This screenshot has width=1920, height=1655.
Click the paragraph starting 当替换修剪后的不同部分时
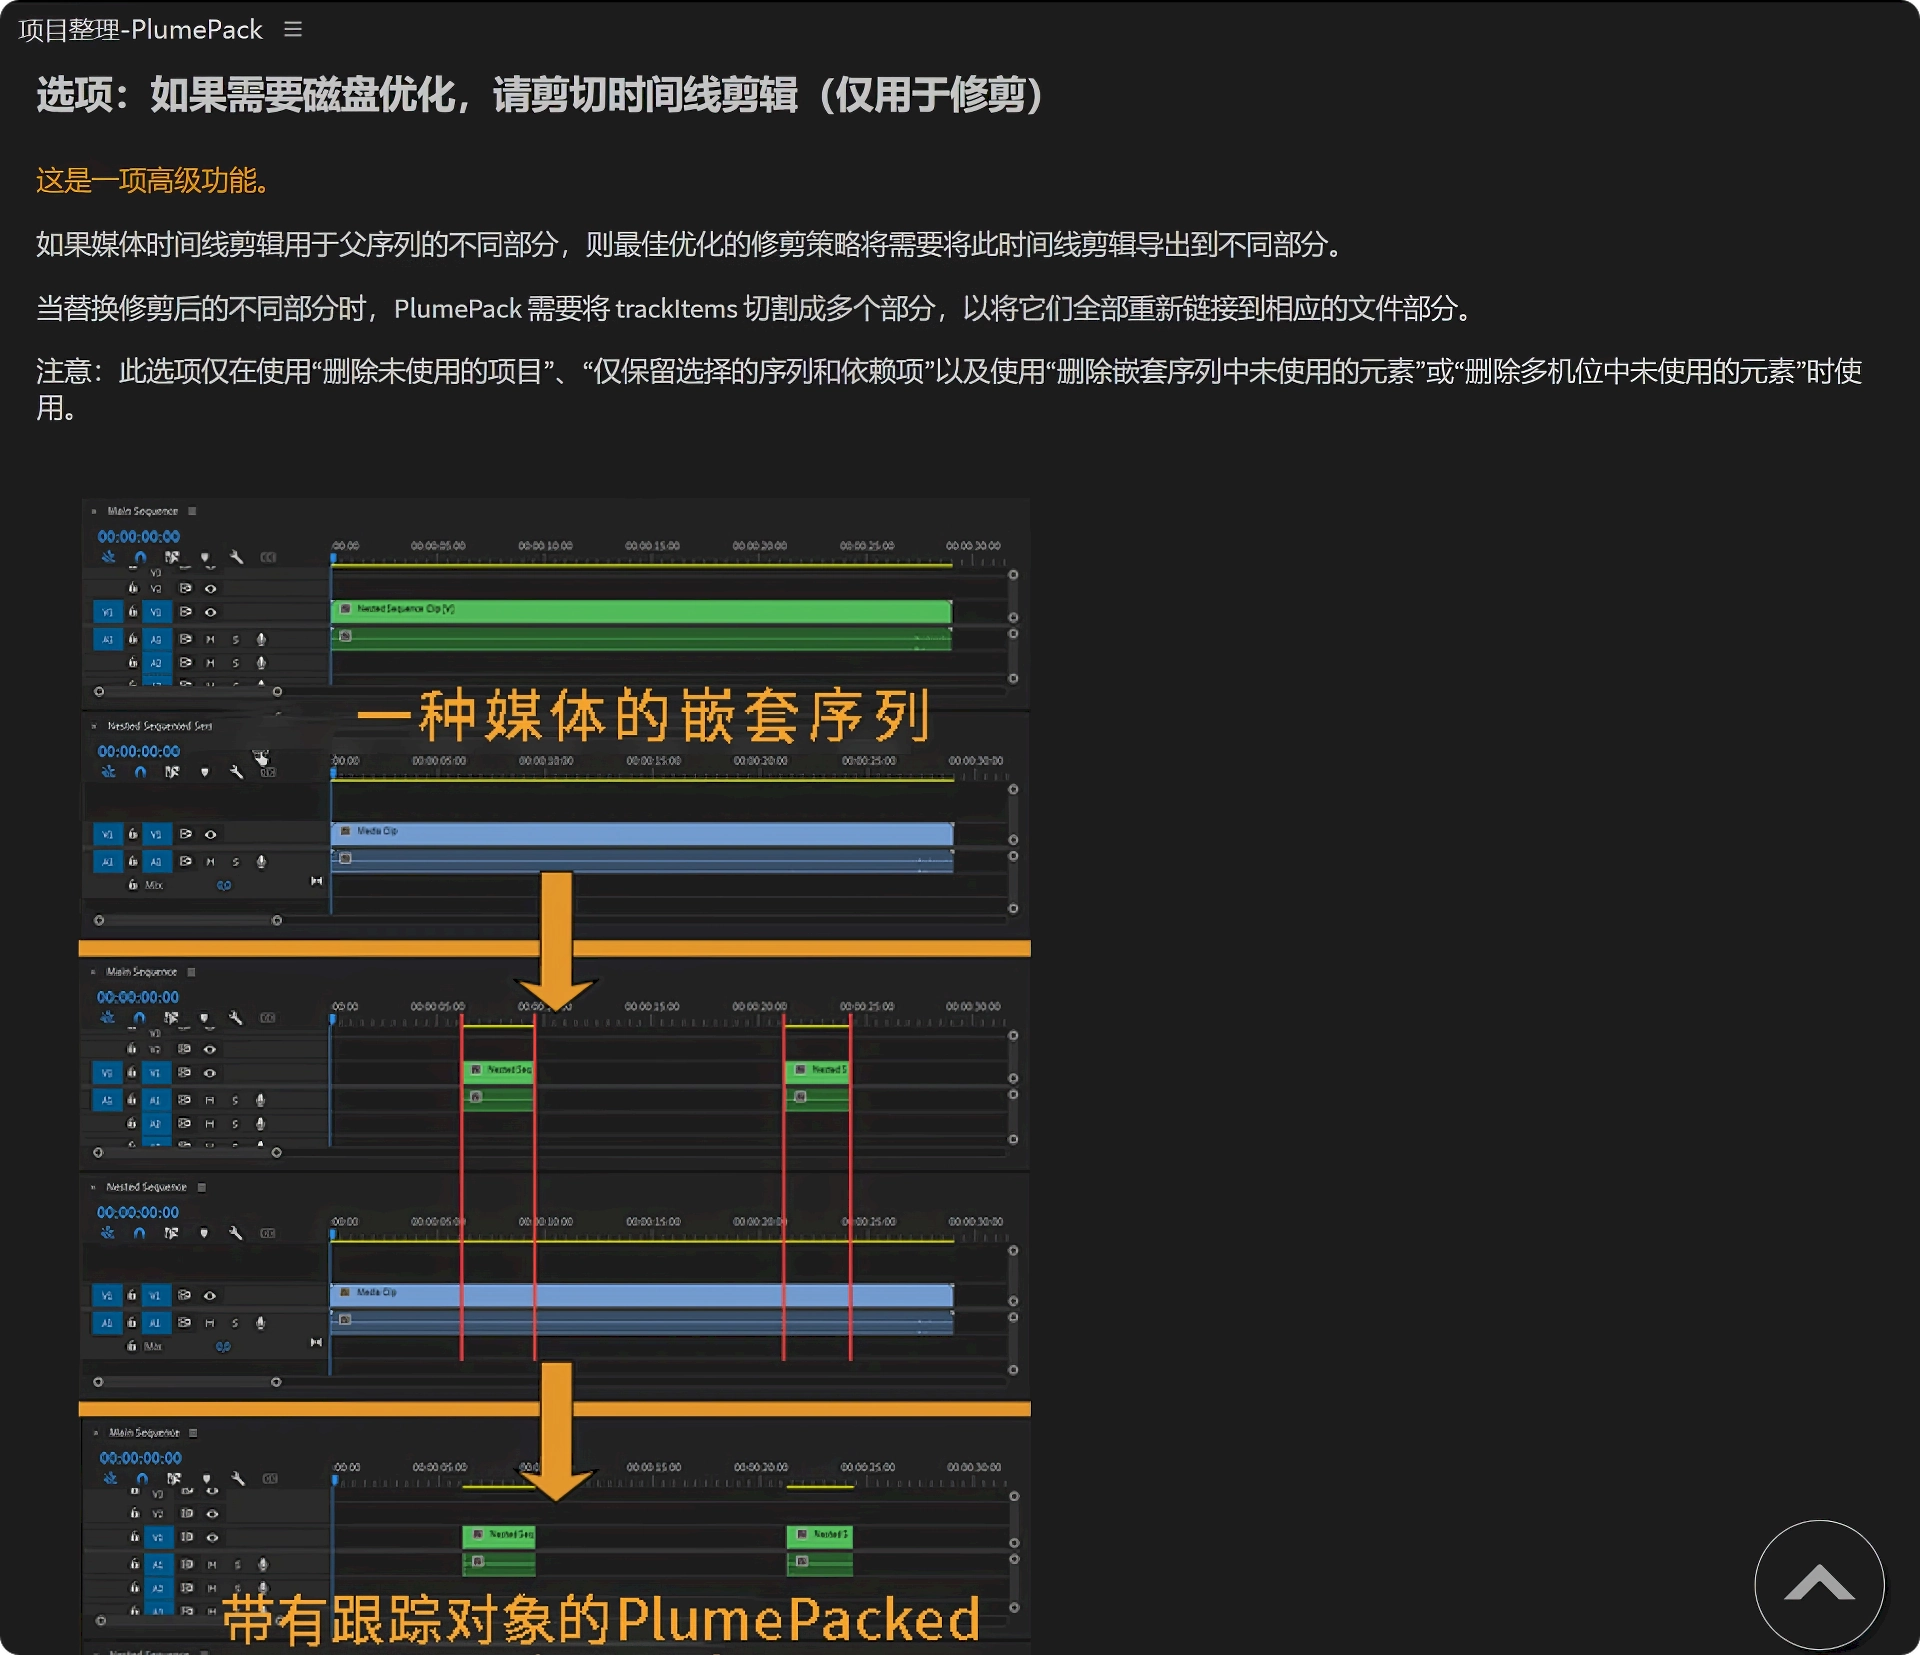[x=756, y=308]
